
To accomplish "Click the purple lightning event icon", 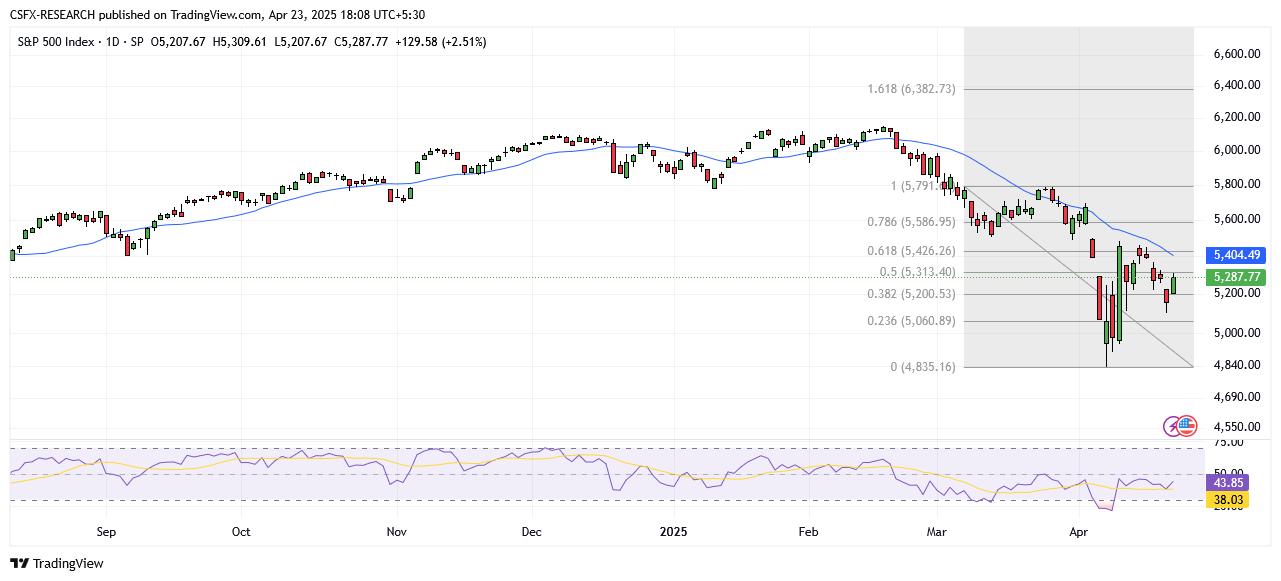I will pos(1174,426).
